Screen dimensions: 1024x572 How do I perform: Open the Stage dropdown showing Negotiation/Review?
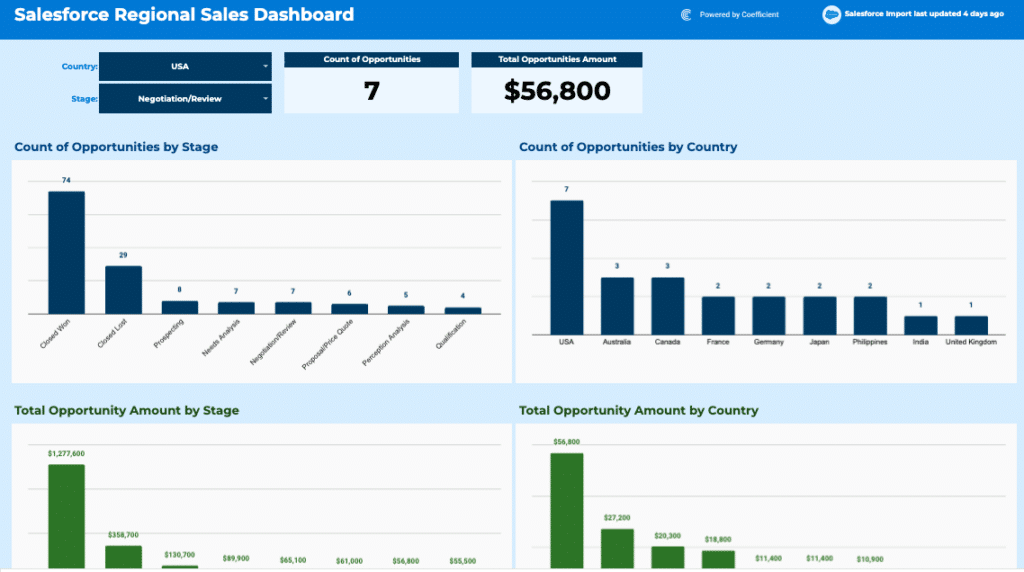click(185, 99)
